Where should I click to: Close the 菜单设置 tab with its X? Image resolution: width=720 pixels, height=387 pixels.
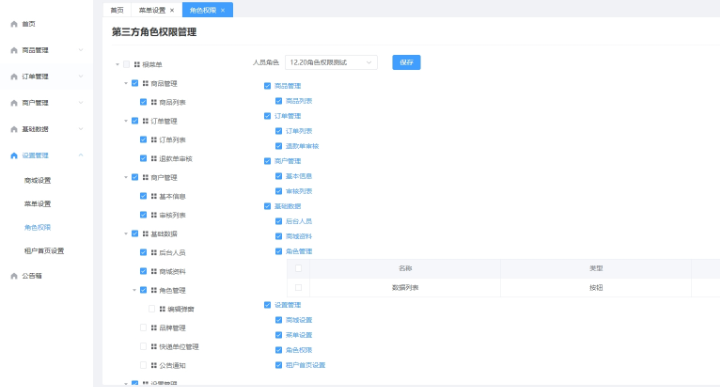click(172, 10)
